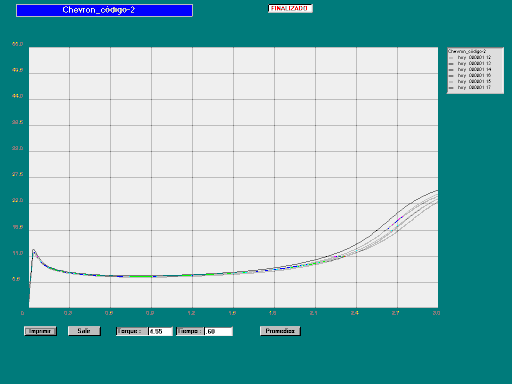
Task: Select the Tiempo value field
Action: [218, 331]
